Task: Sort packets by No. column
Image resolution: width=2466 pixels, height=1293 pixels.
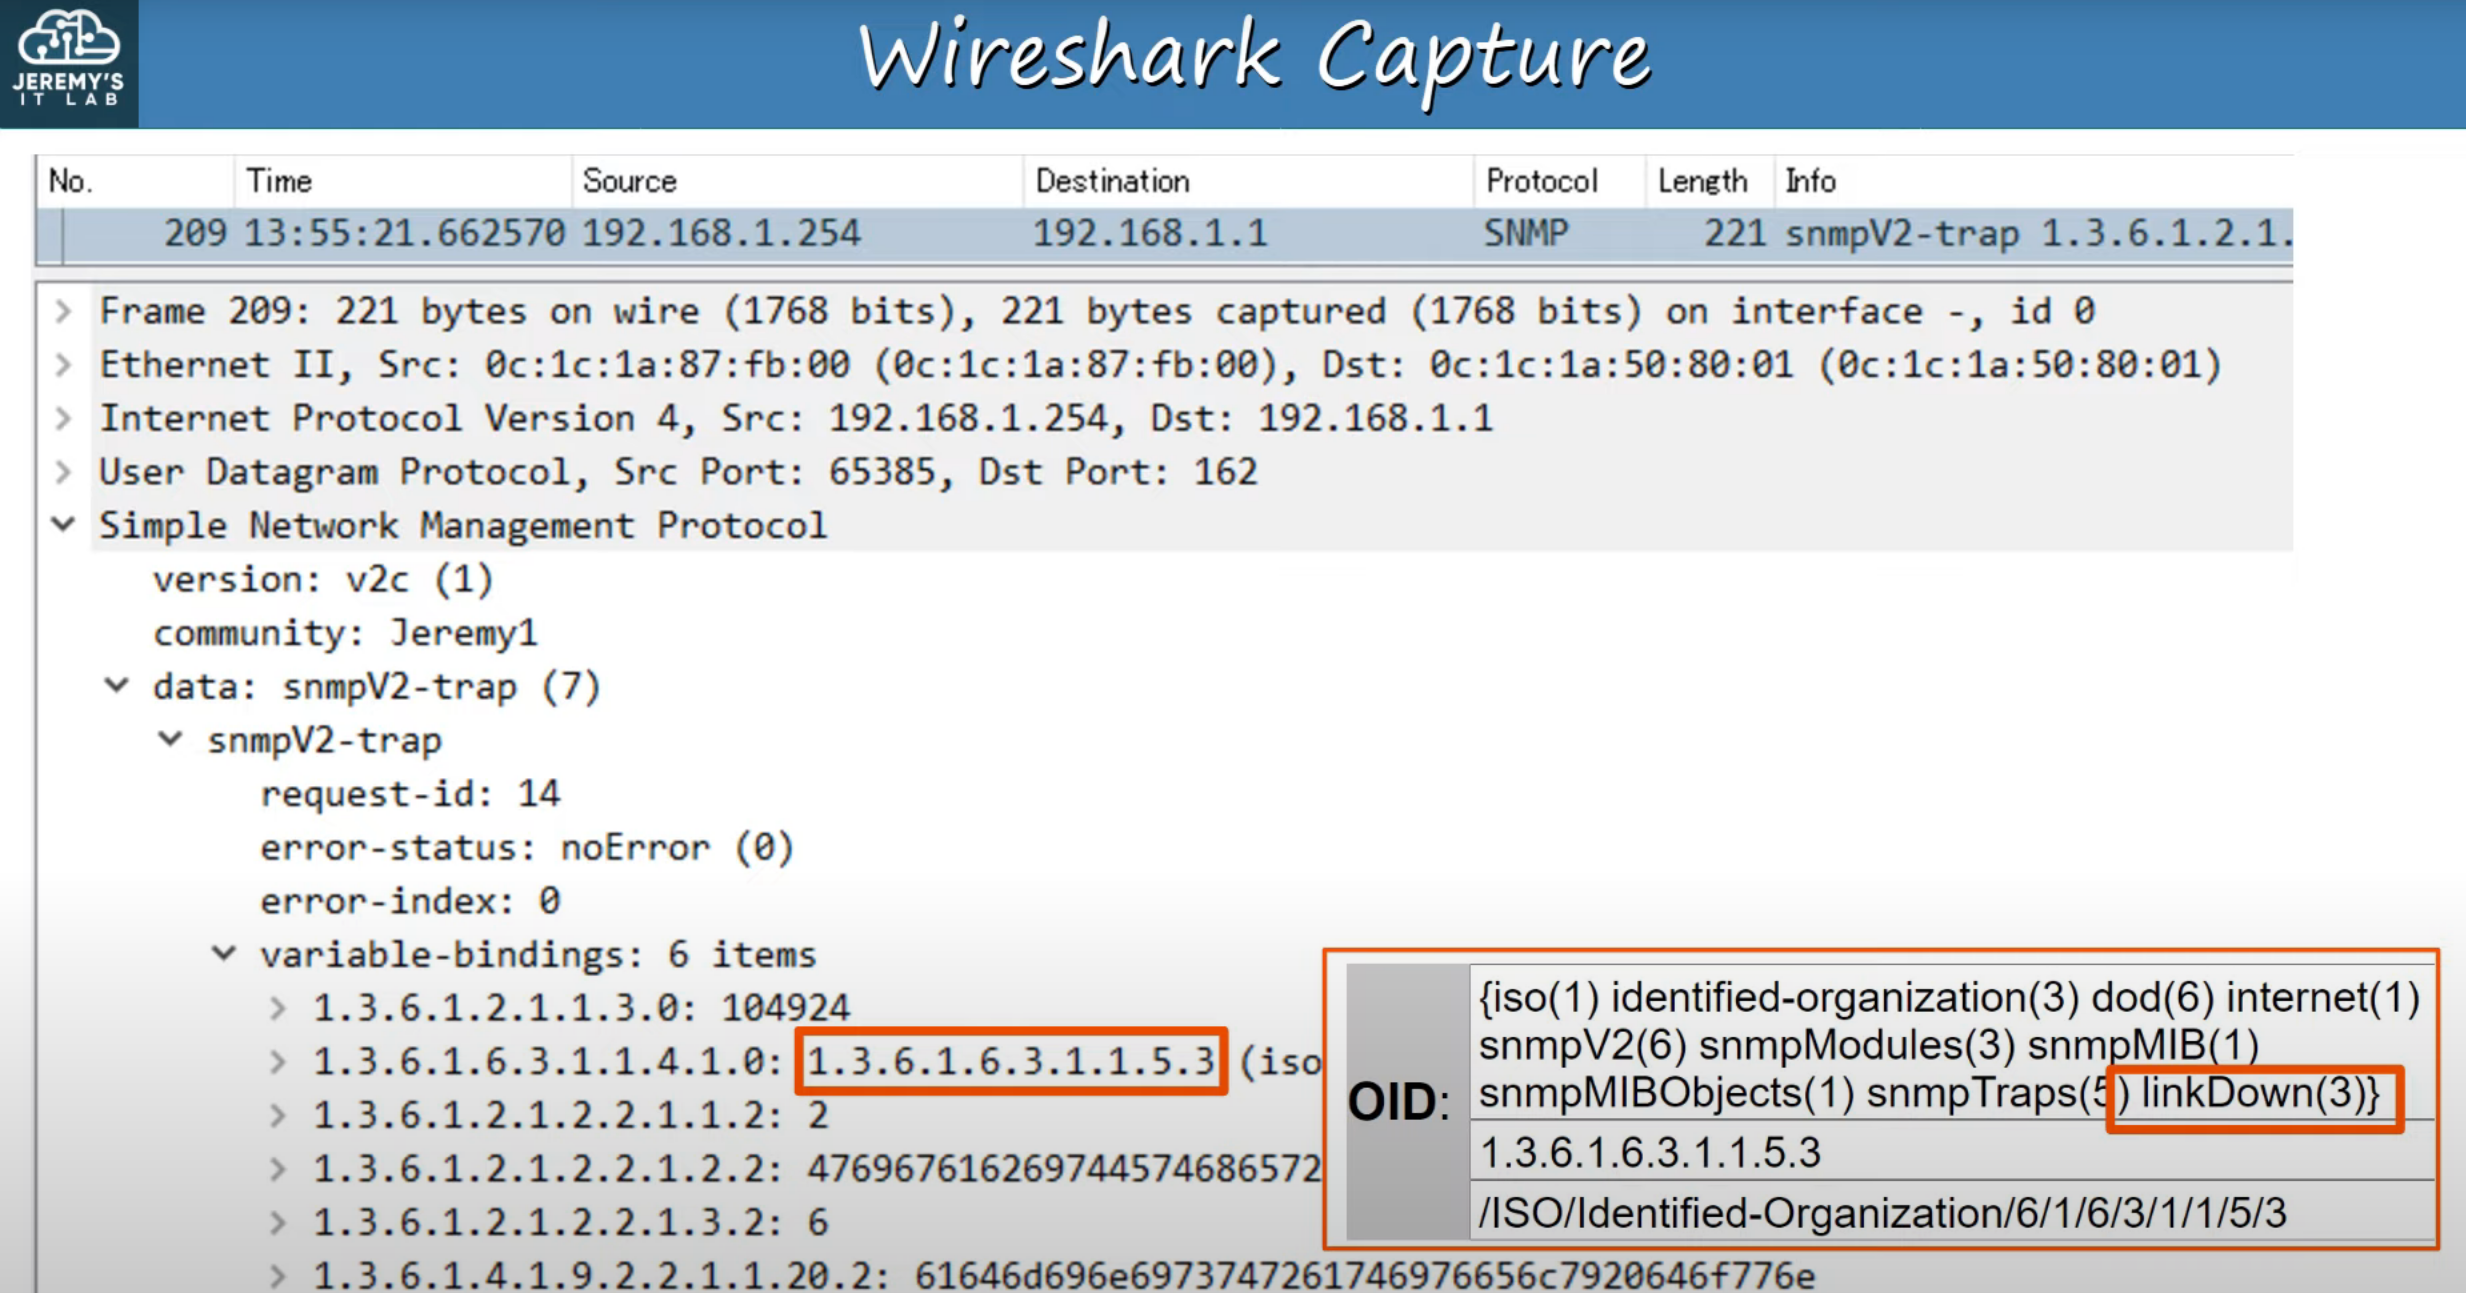Action: (70, 181)
